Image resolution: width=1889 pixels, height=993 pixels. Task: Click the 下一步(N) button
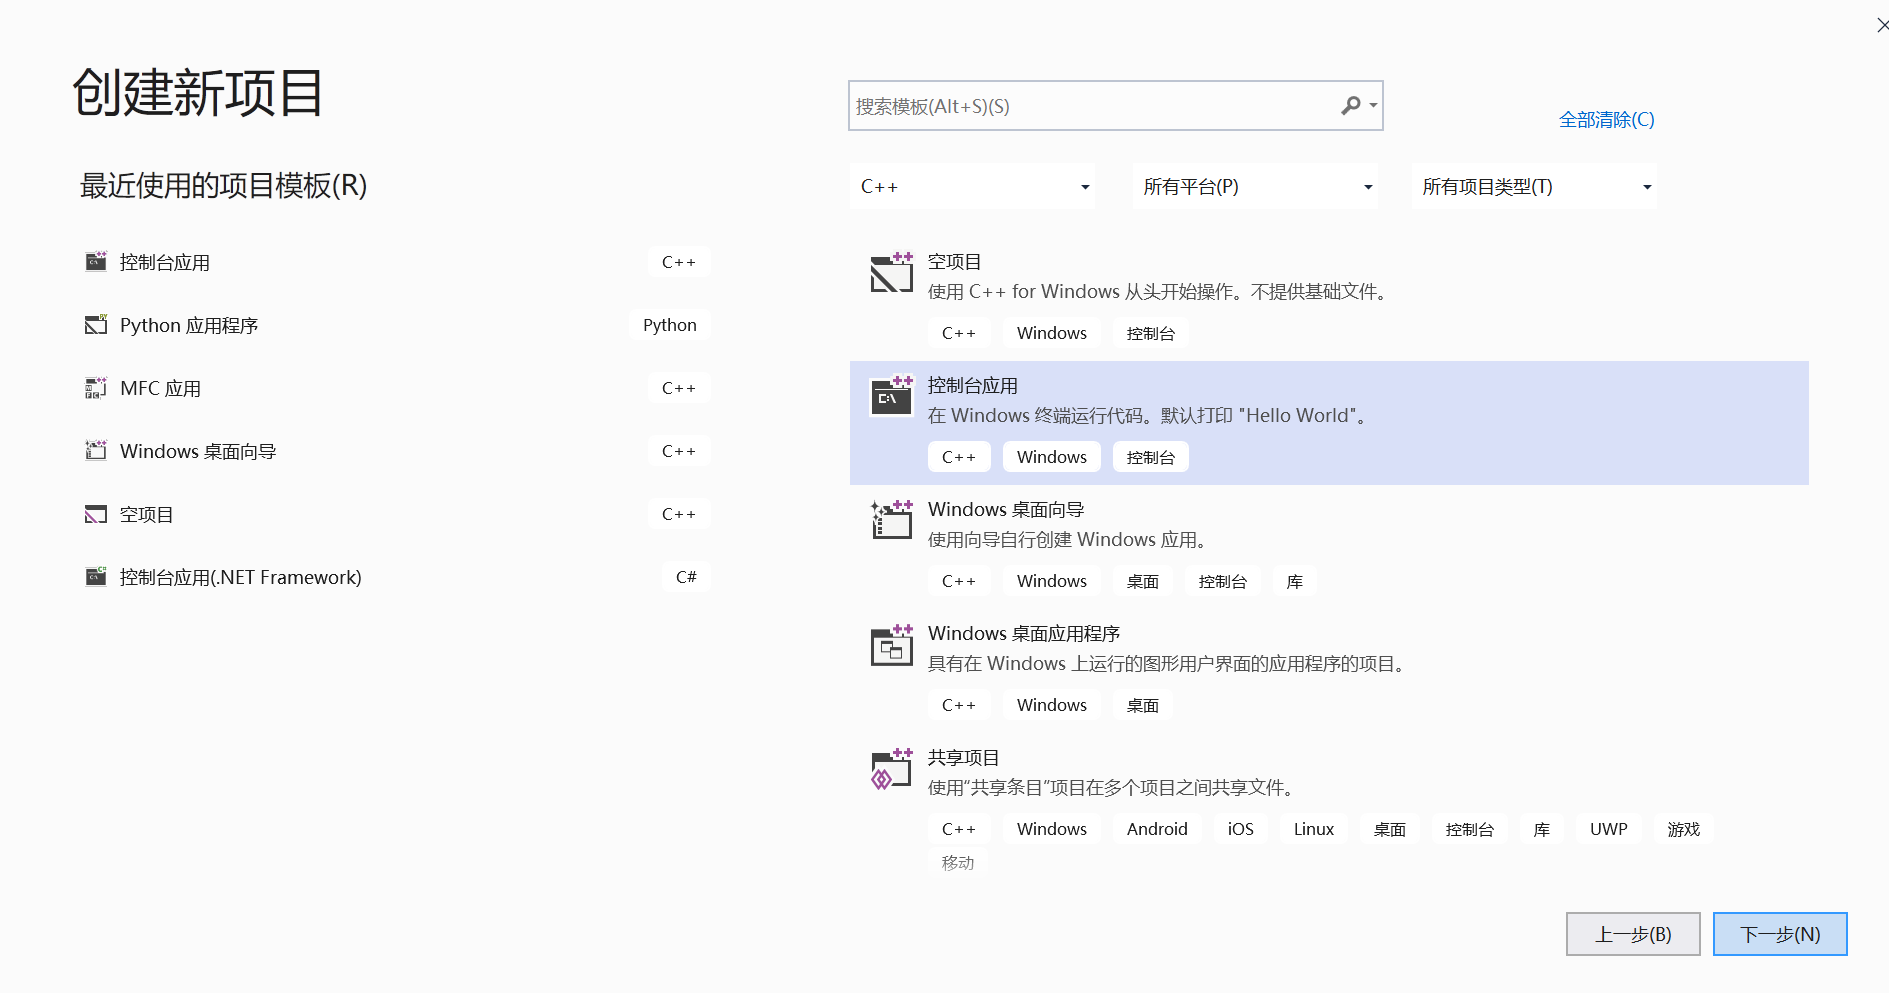[1779, 934]
